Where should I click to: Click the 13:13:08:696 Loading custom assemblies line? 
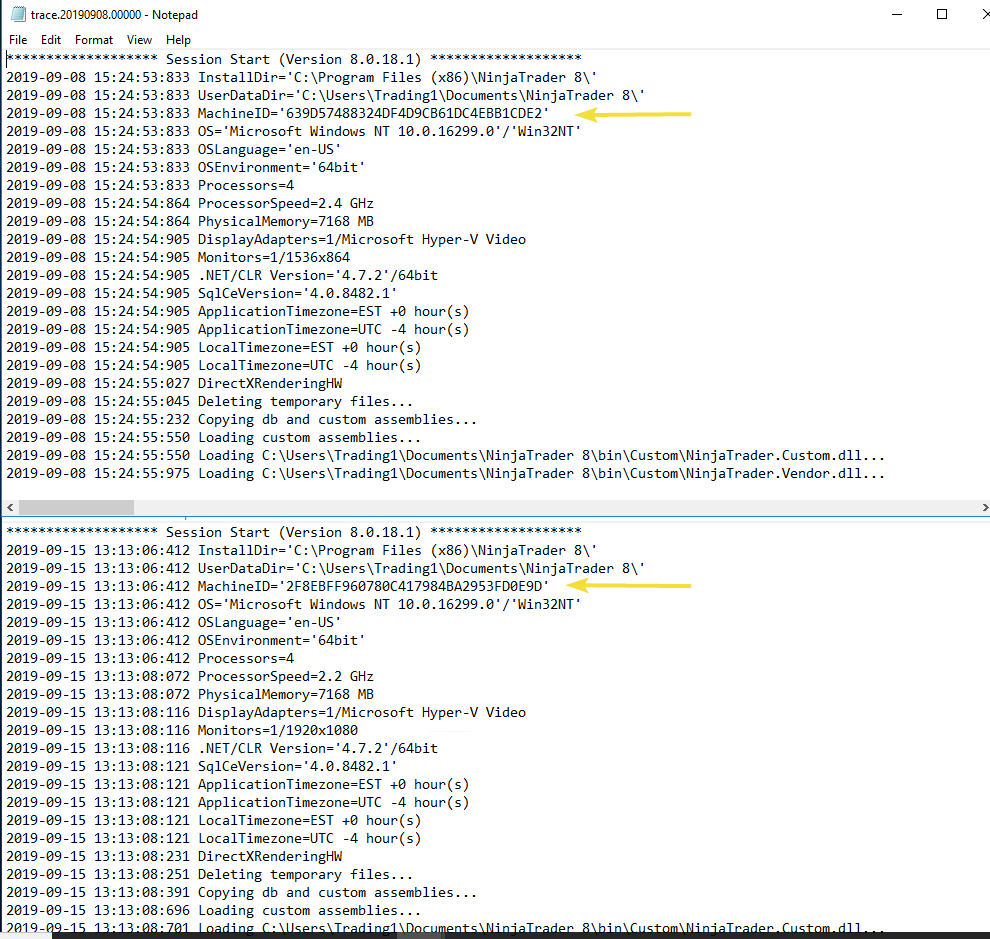tap(213, 911)
